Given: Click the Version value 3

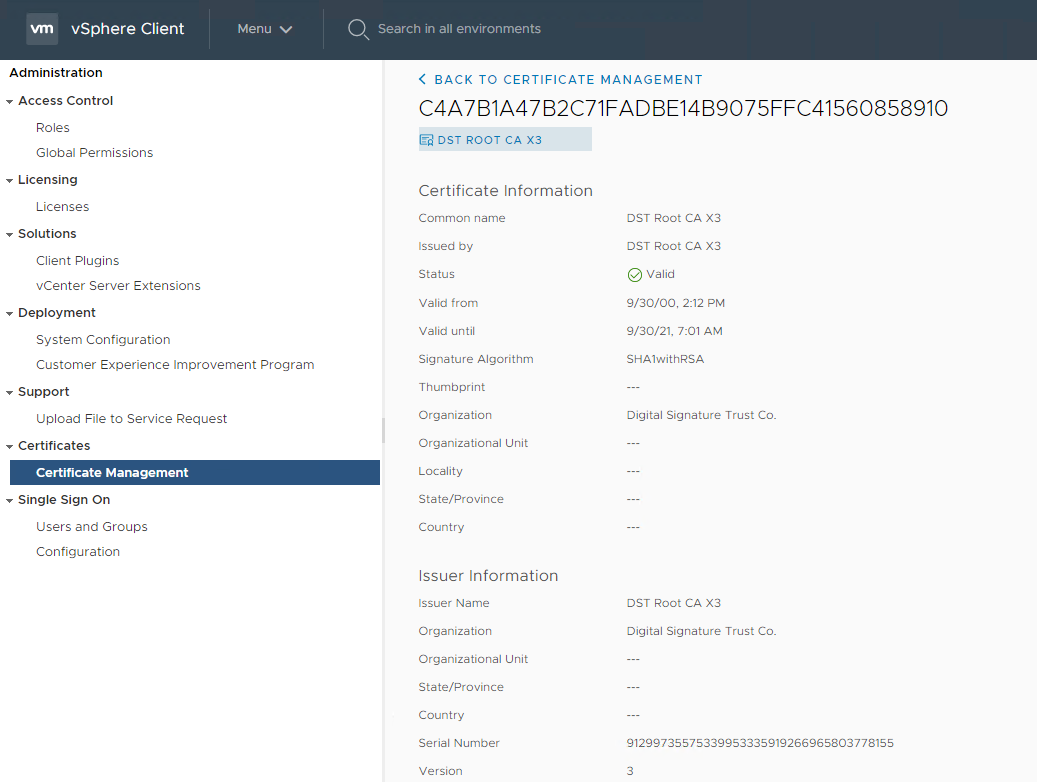Looking at the screenshot, I should pyautogui.click(x=630, y=771).
